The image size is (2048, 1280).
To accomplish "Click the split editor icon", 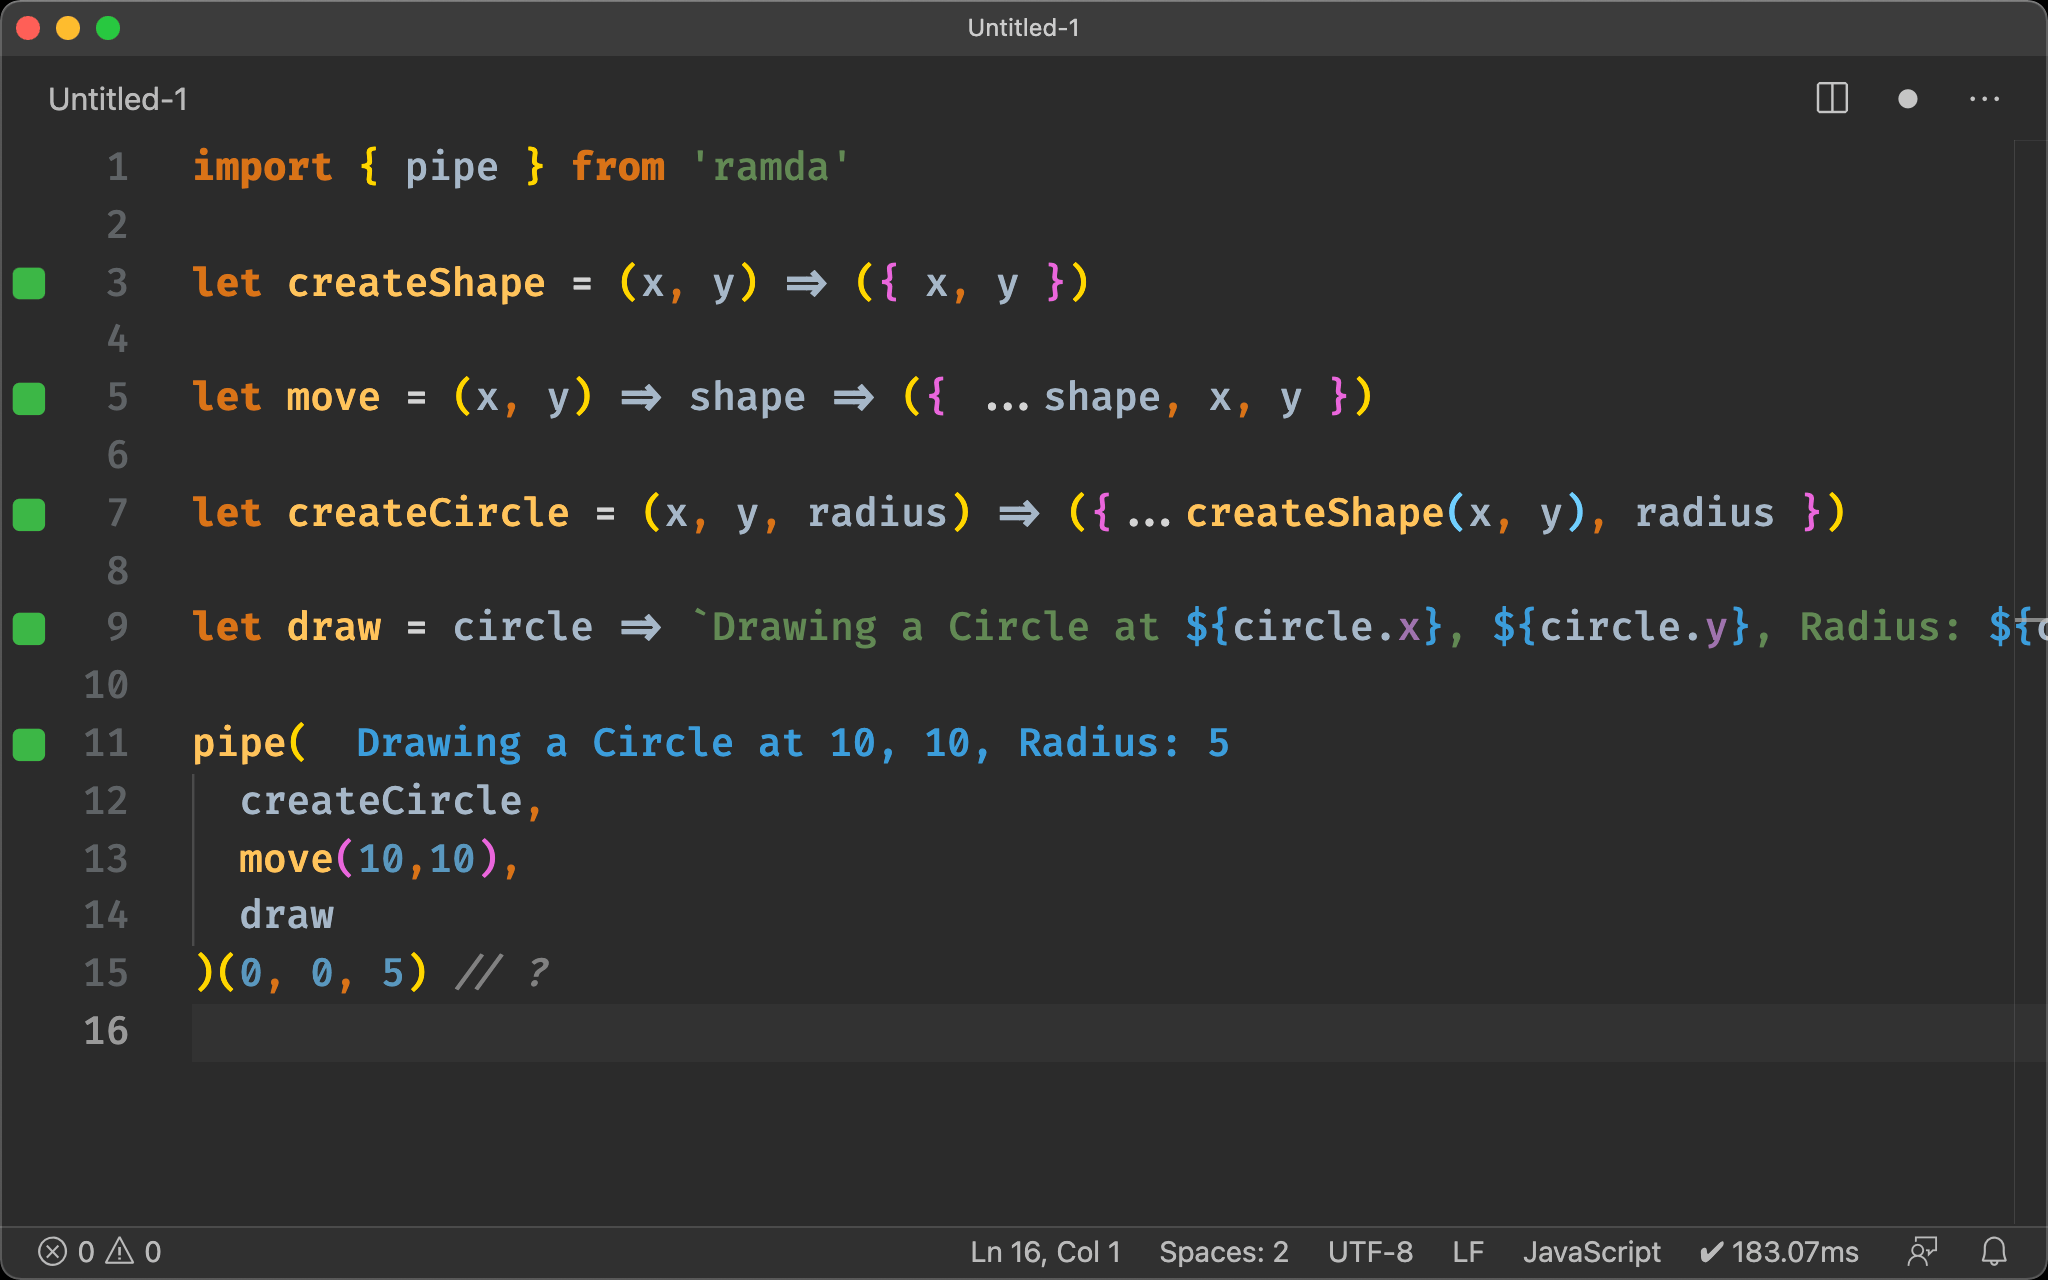I will click(1831, 98).
